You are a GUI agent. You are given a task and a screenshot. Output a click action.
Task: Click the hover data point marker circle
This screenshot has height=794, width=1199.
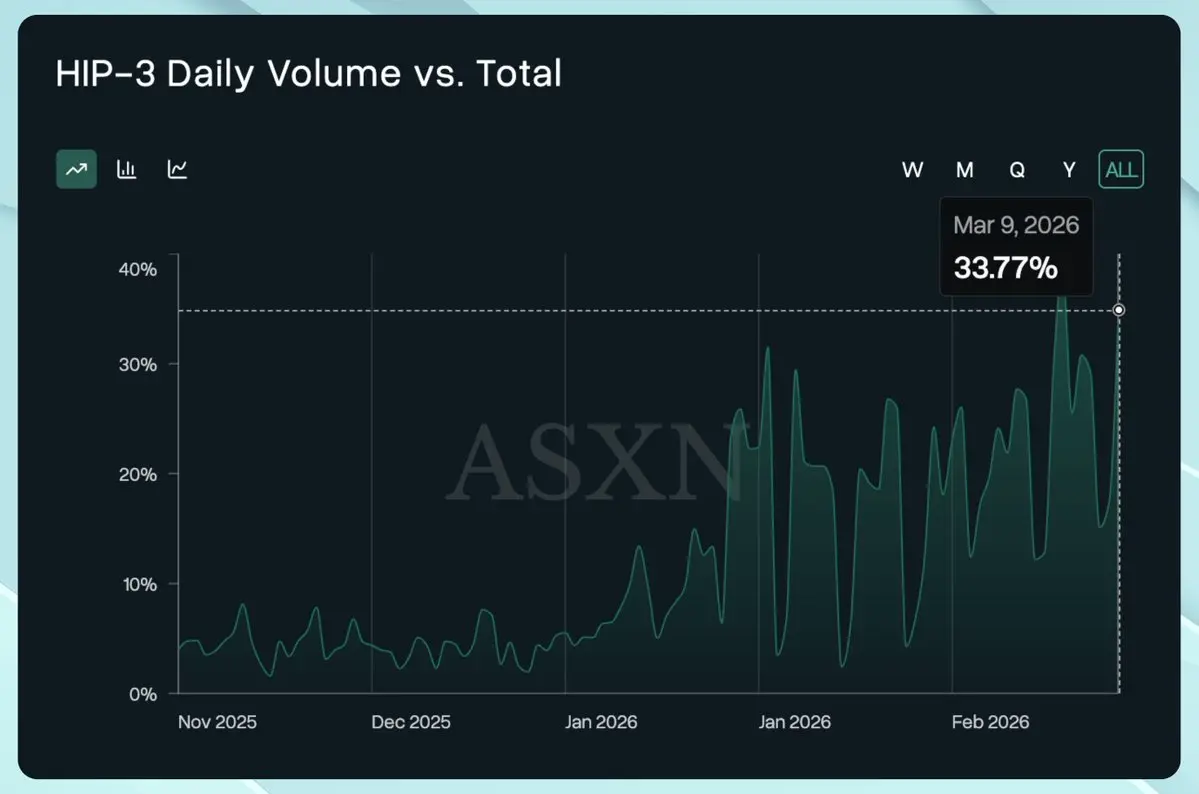1119,310
